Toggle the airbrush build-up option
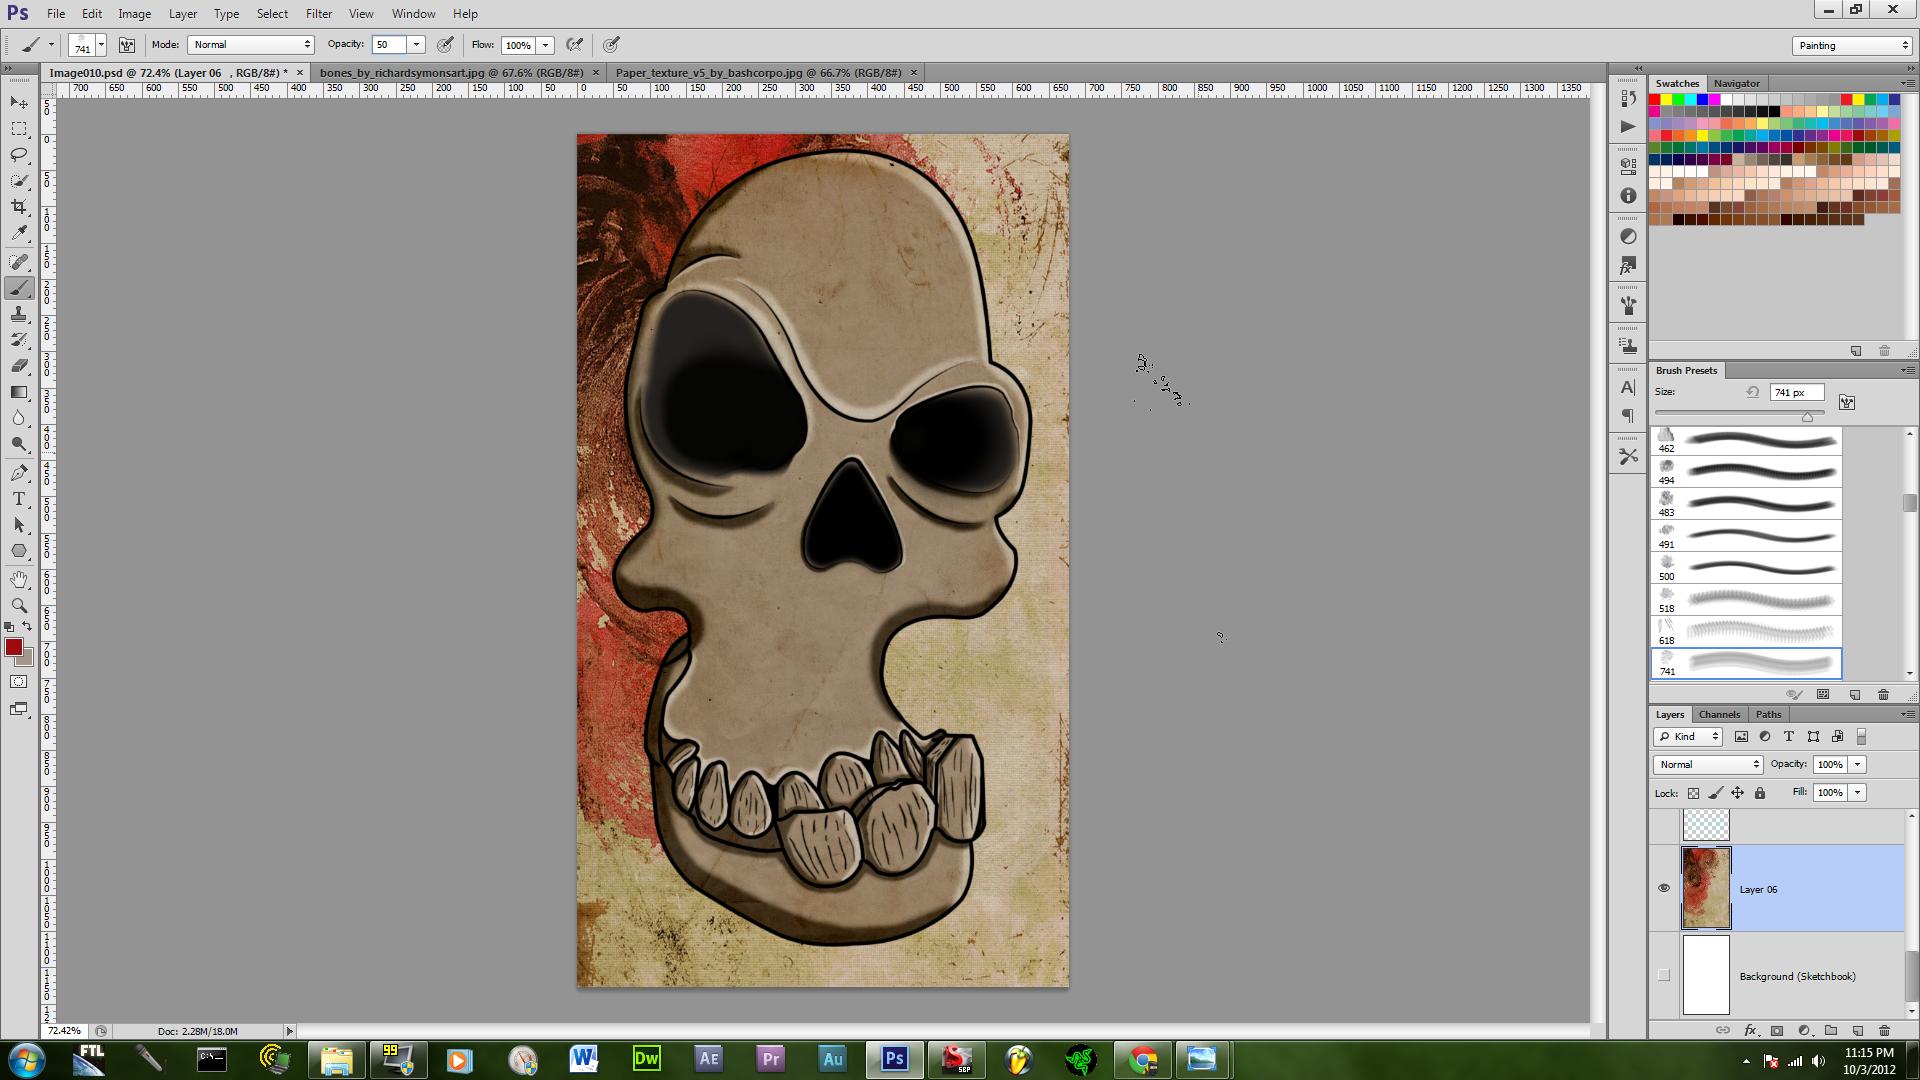 click(x=575, y=45)
